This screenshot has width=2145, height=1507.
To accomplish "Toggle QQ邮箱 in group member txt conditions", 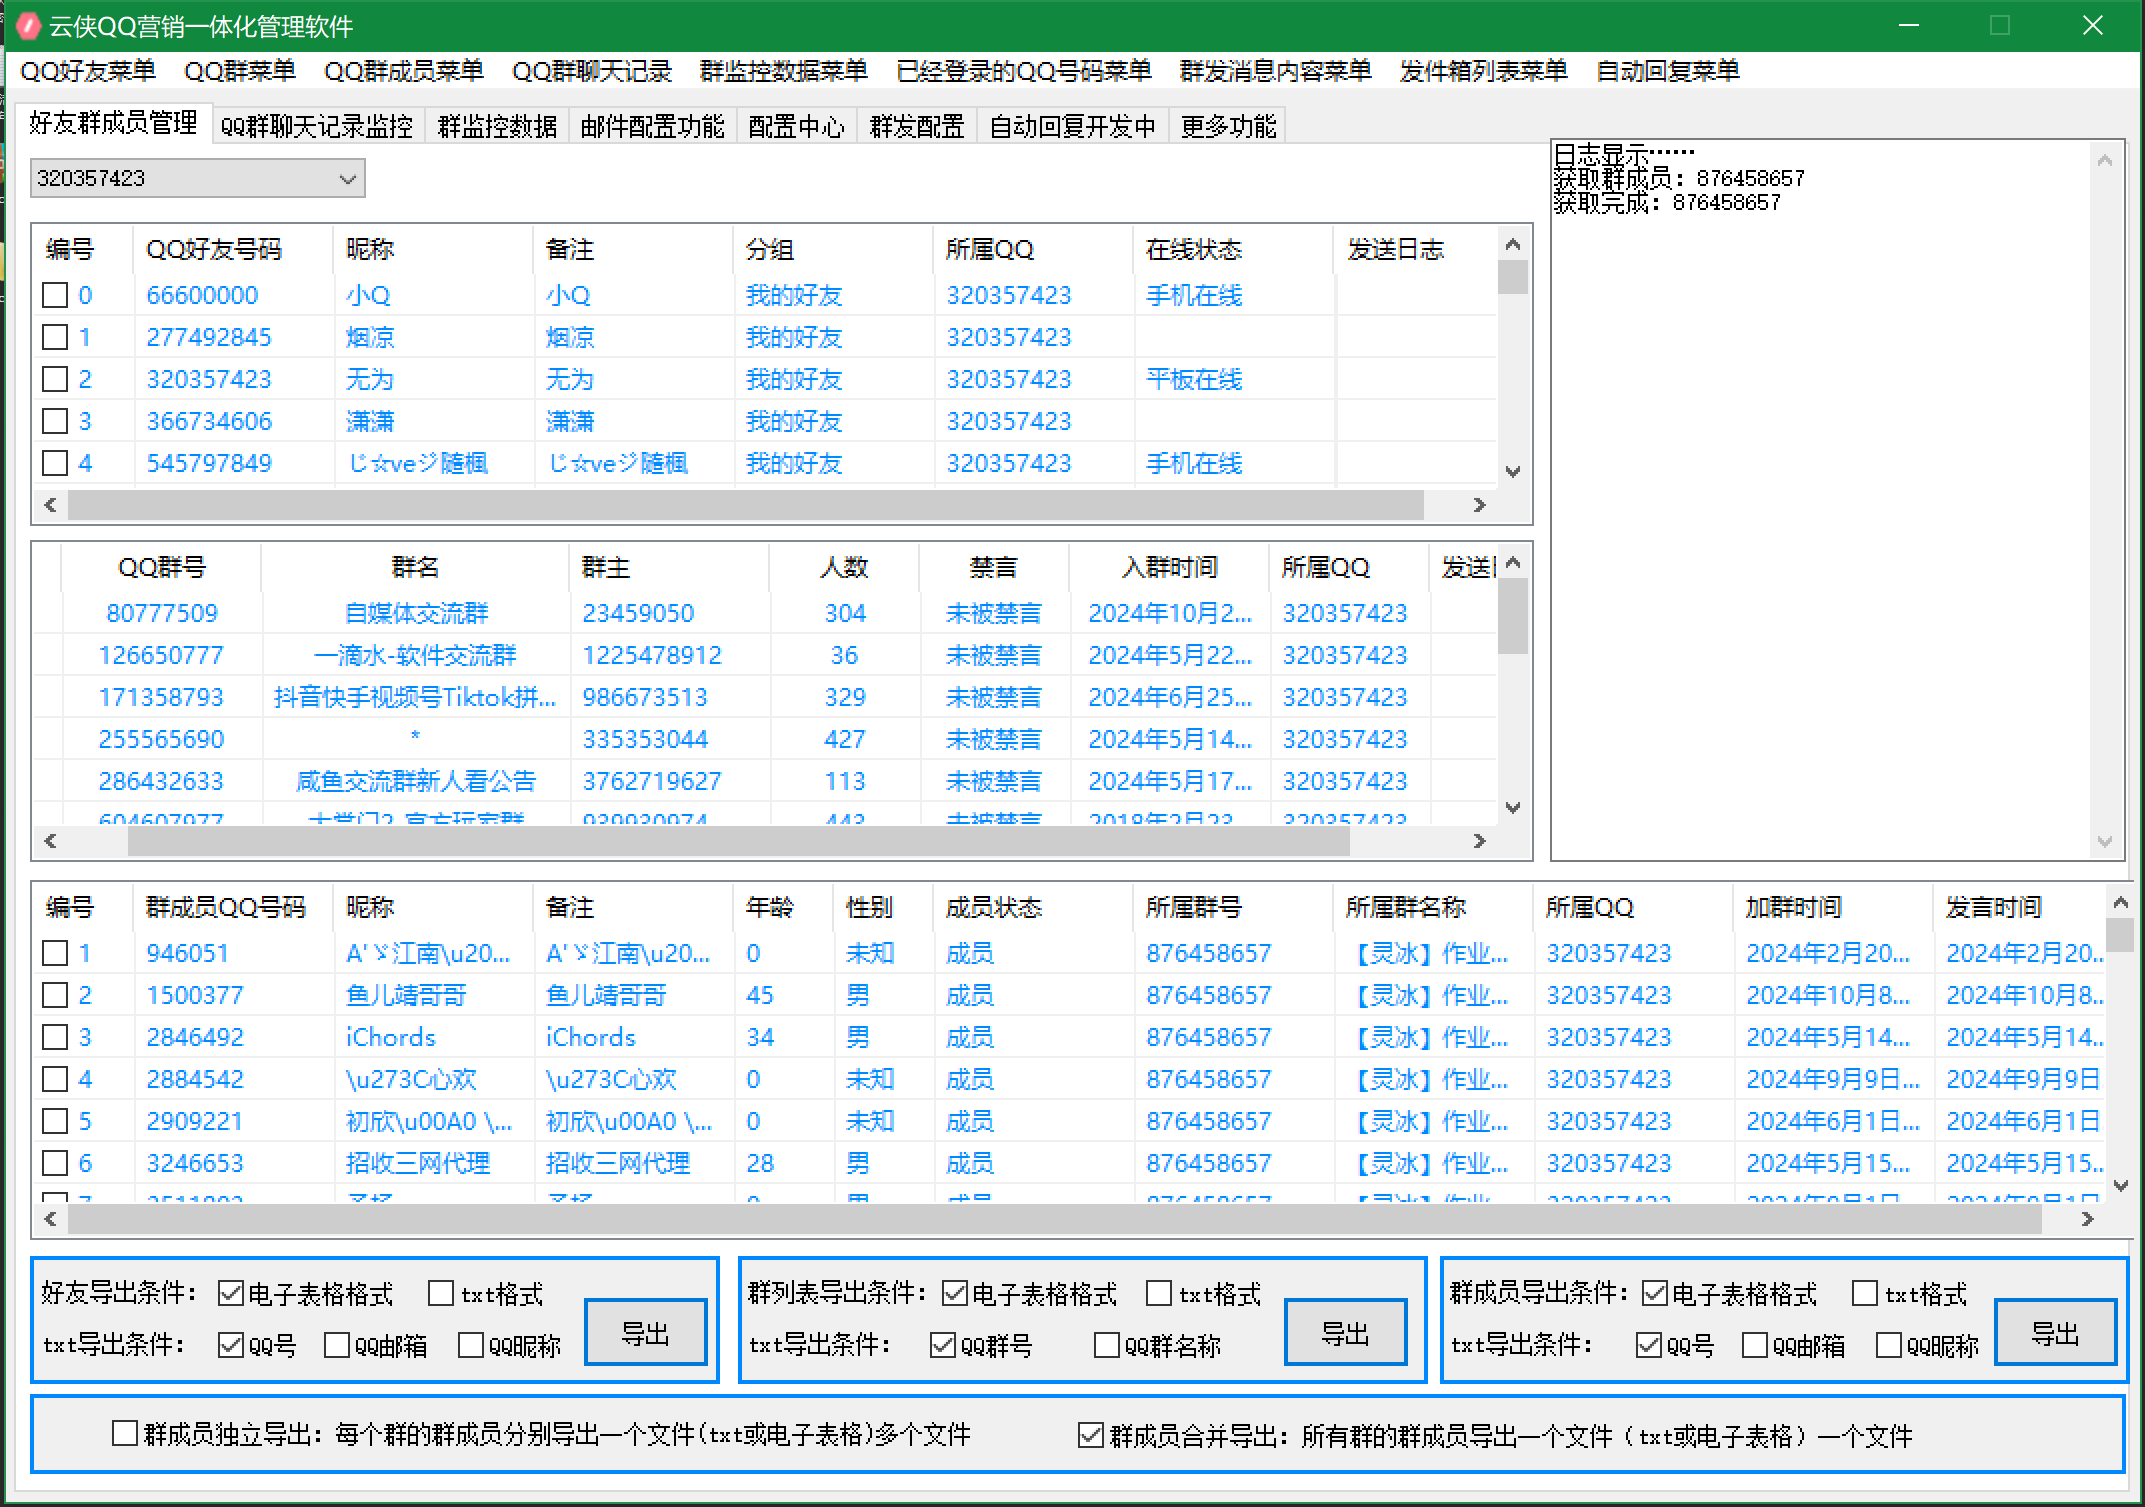I will coord(1755,1346).
